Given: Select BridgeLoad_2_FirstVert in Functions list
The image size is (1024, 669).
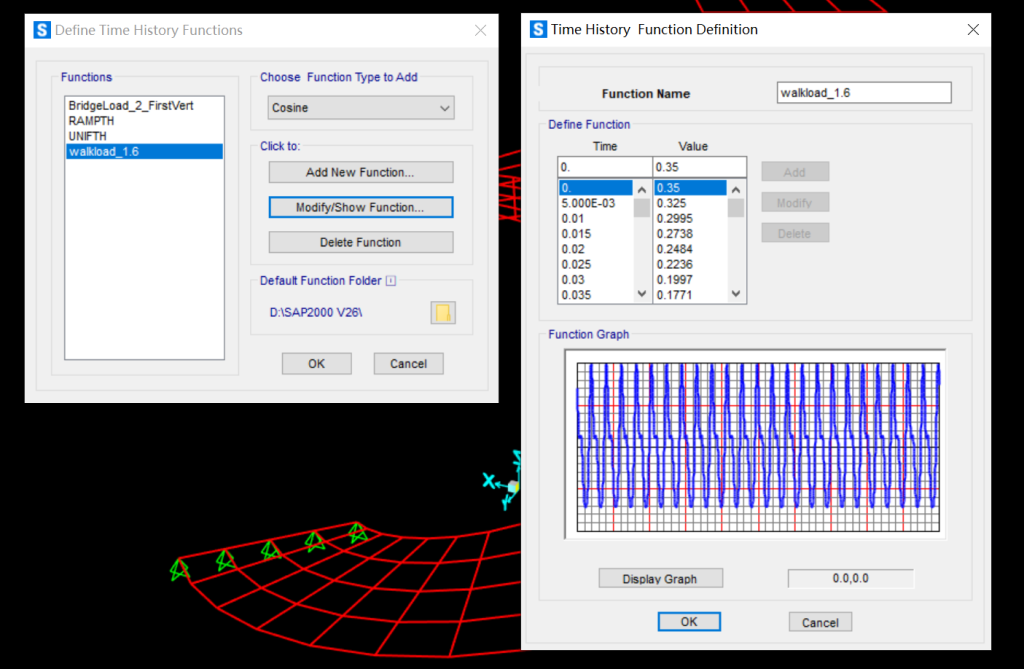Looking at the screenshot, I should (130, 106).
